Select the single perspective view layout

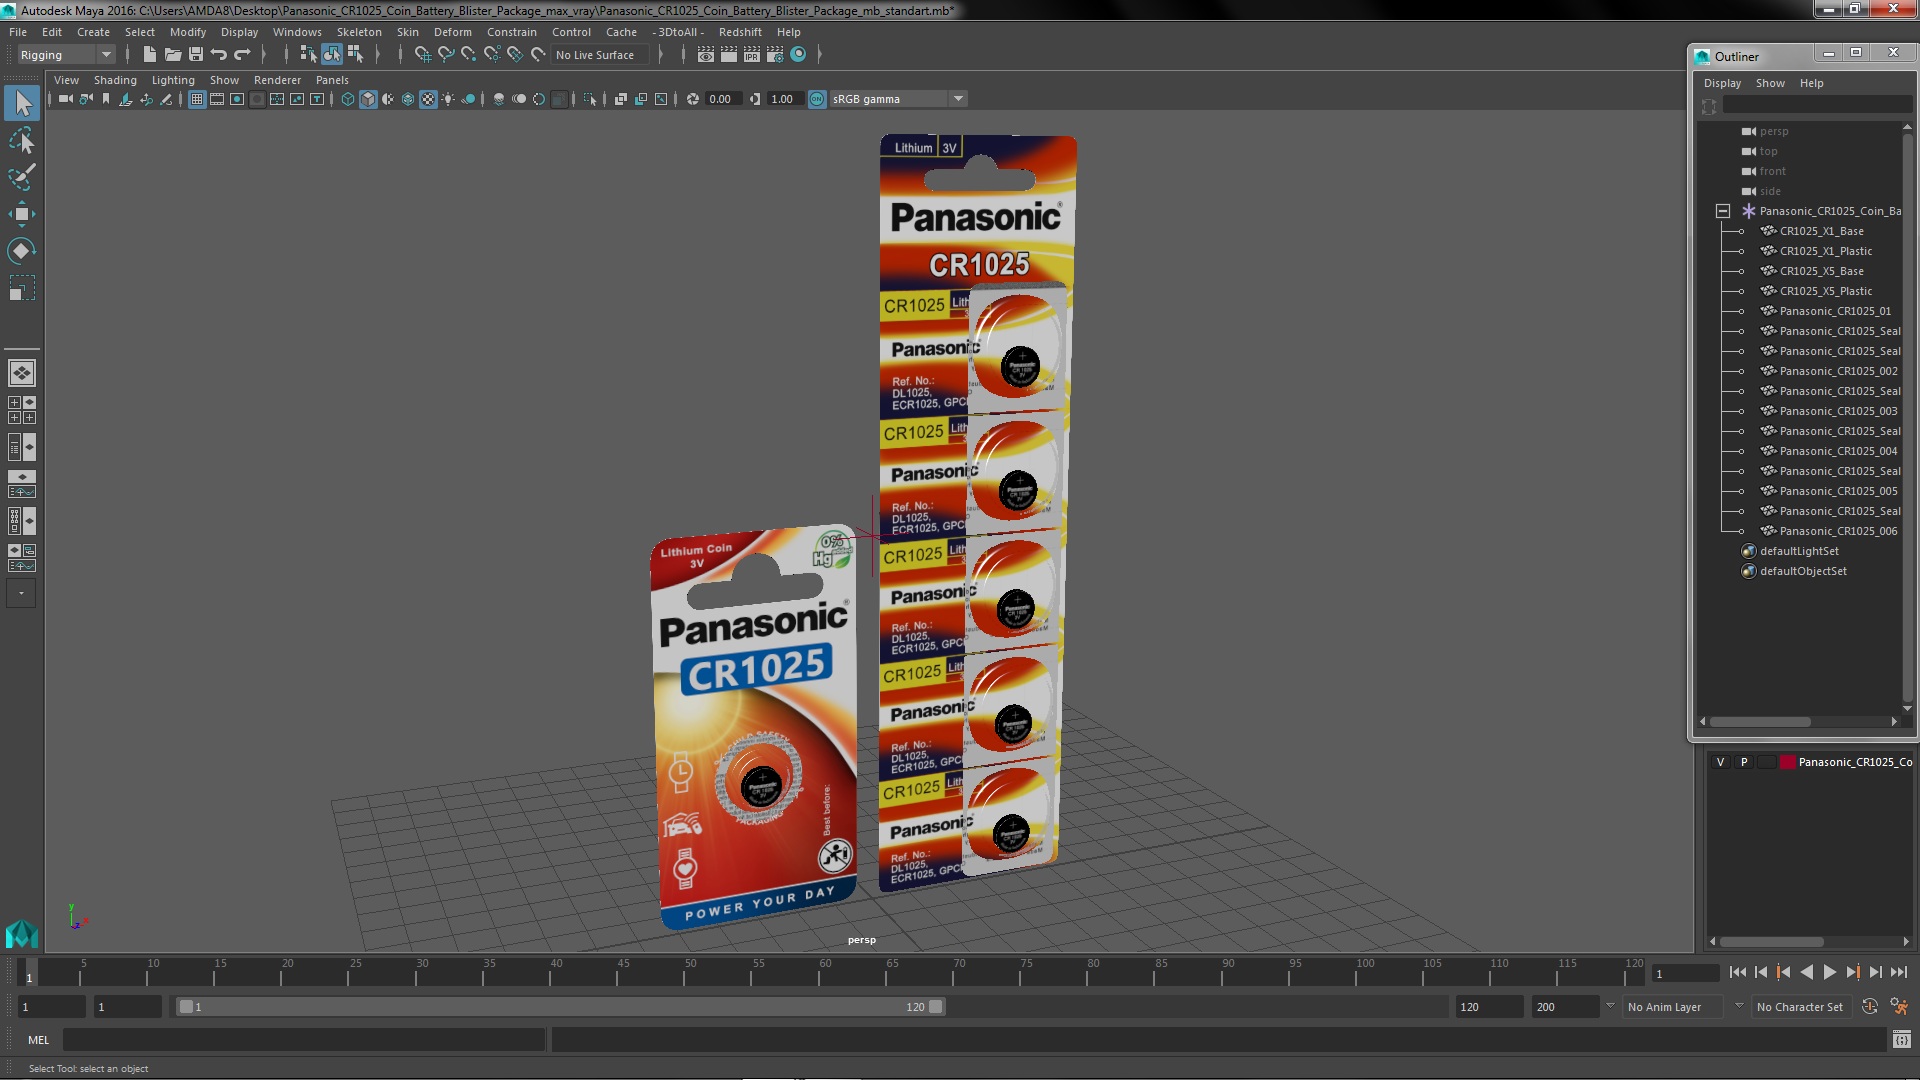22,373
